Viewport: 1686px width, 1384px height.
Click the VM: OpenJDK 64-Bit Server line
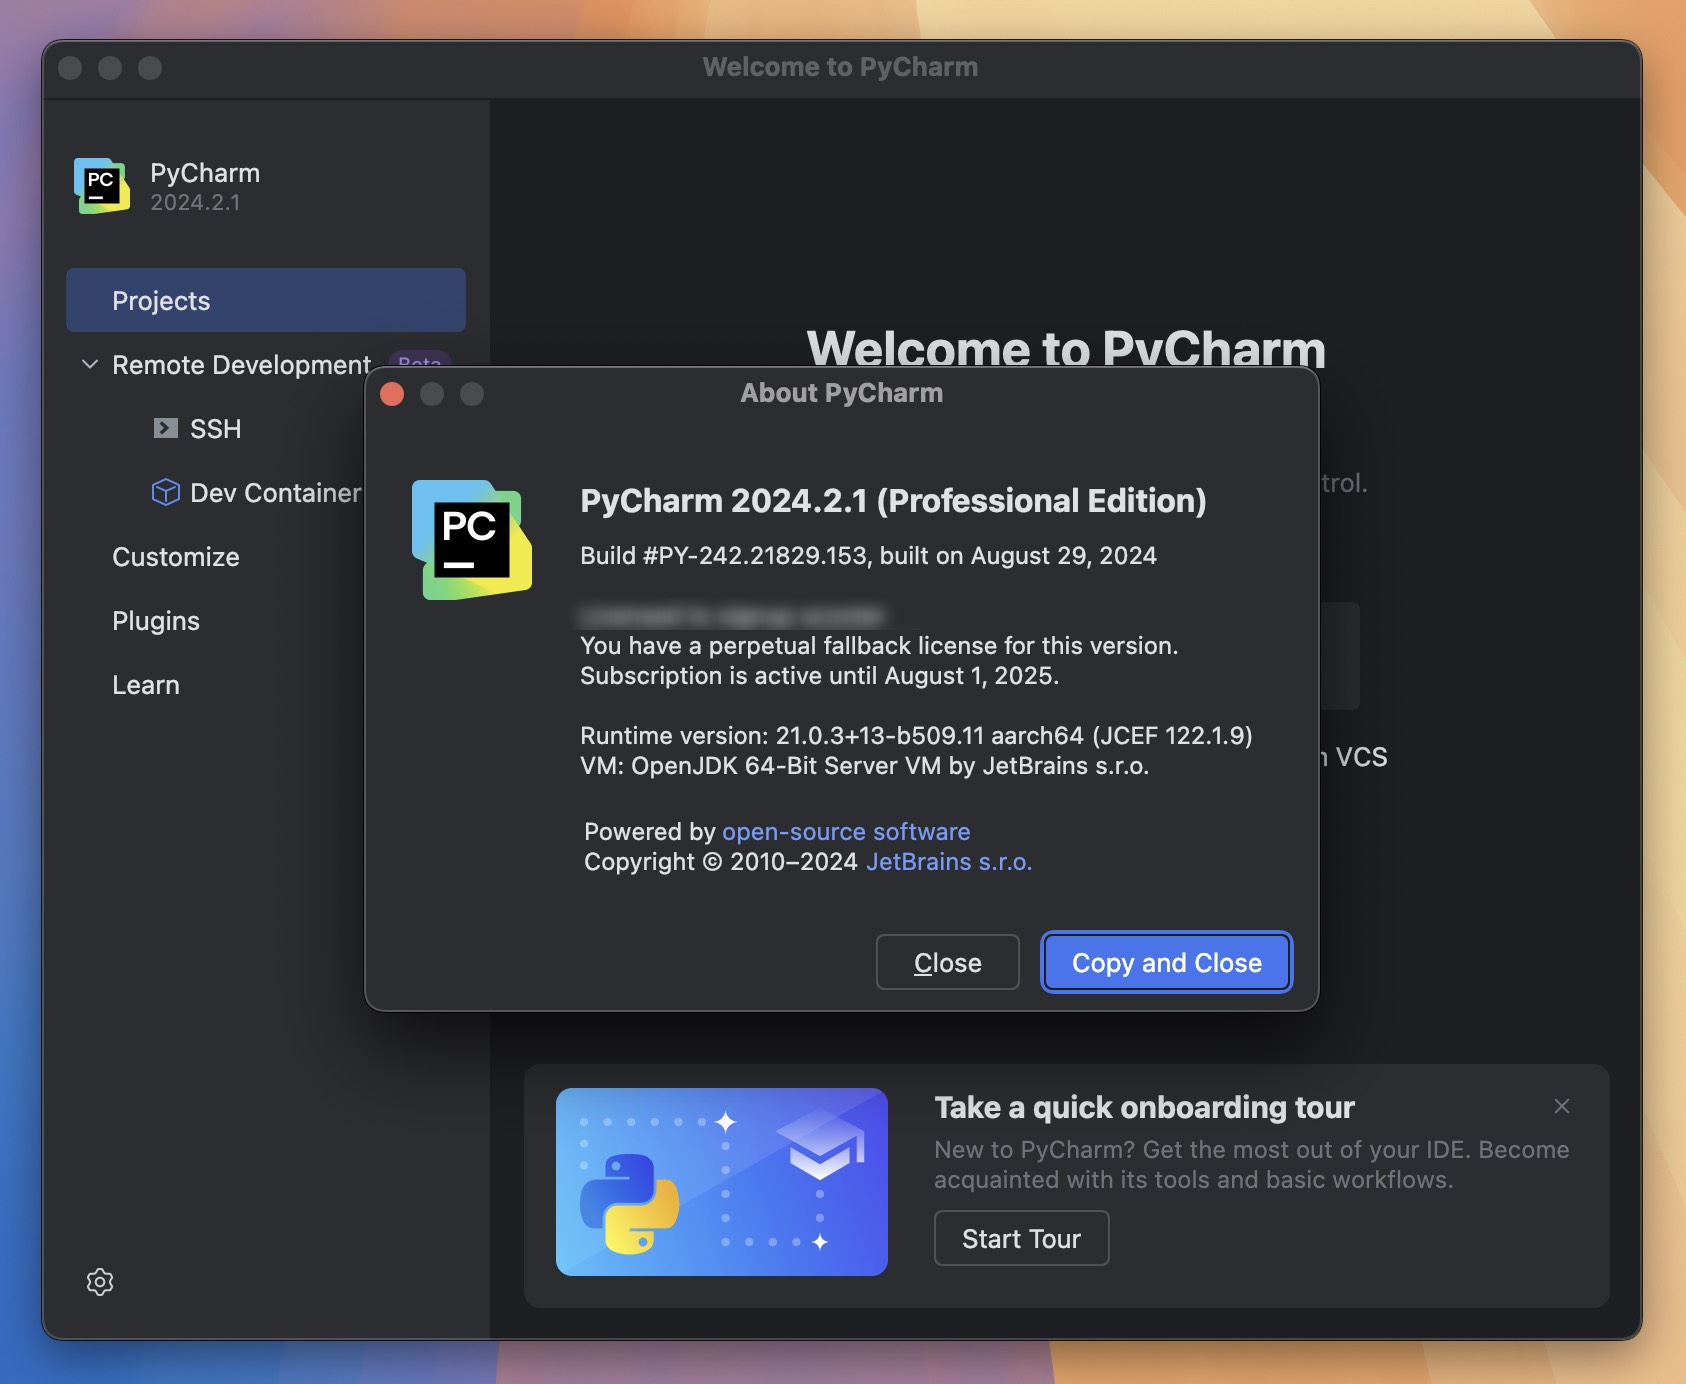point(864,765)
